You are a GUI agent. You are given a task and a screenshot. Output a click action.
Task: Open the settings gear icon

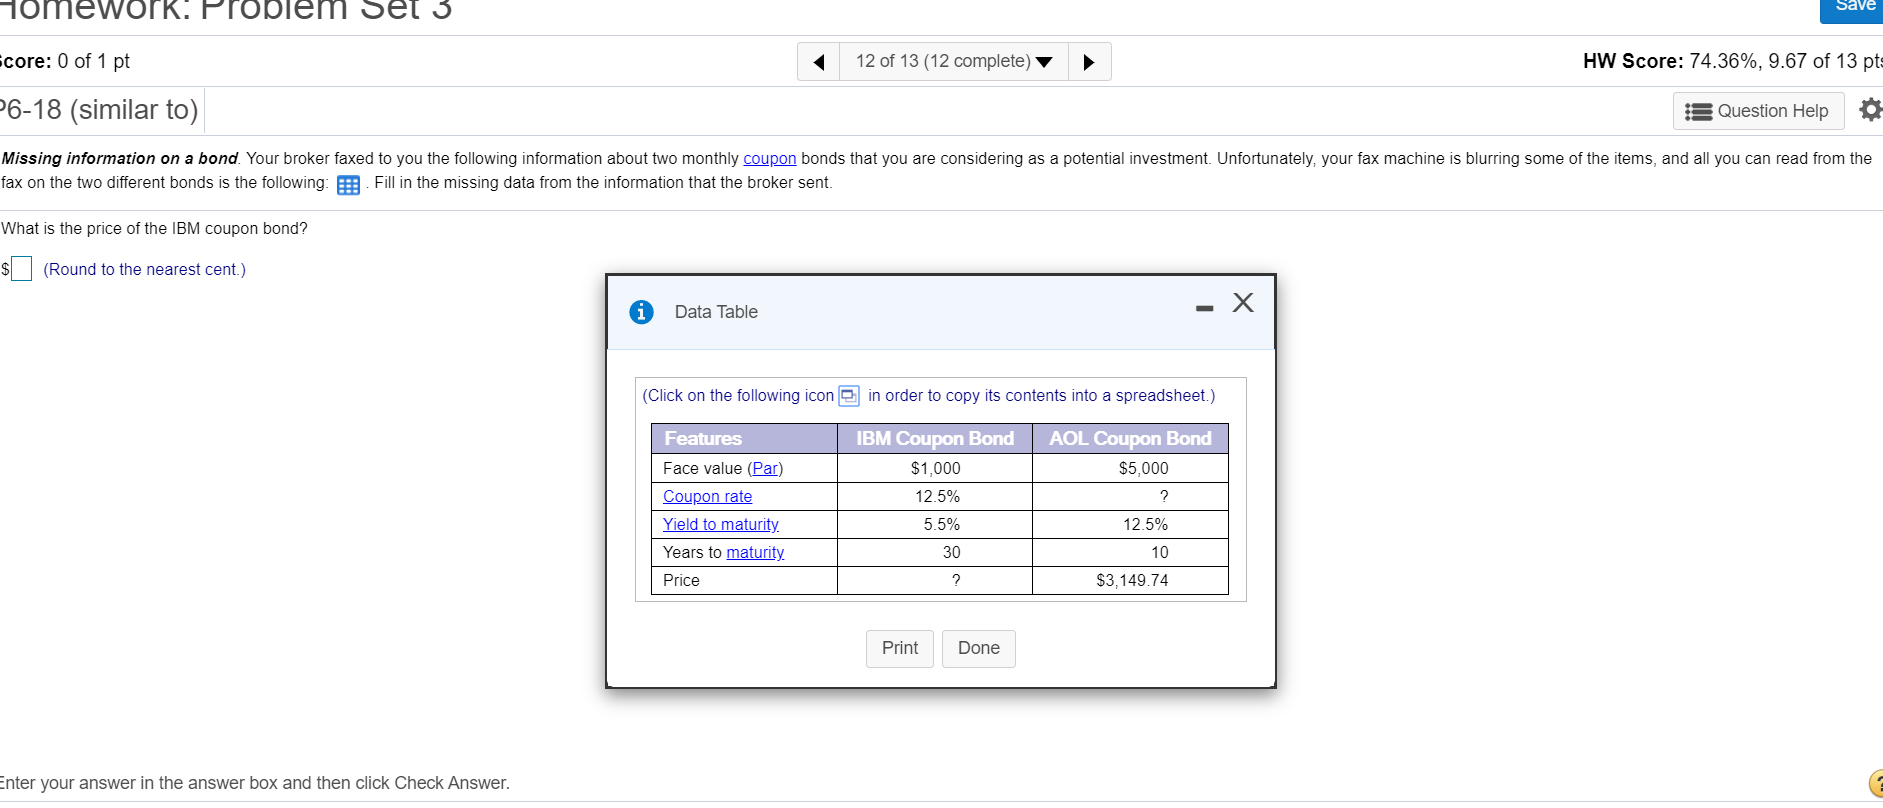(x=1870, y=110)
